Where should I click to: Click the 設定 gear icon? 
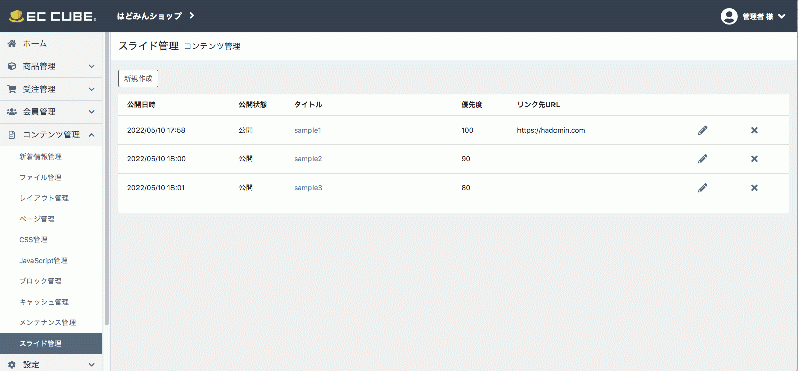coord(12,364)
